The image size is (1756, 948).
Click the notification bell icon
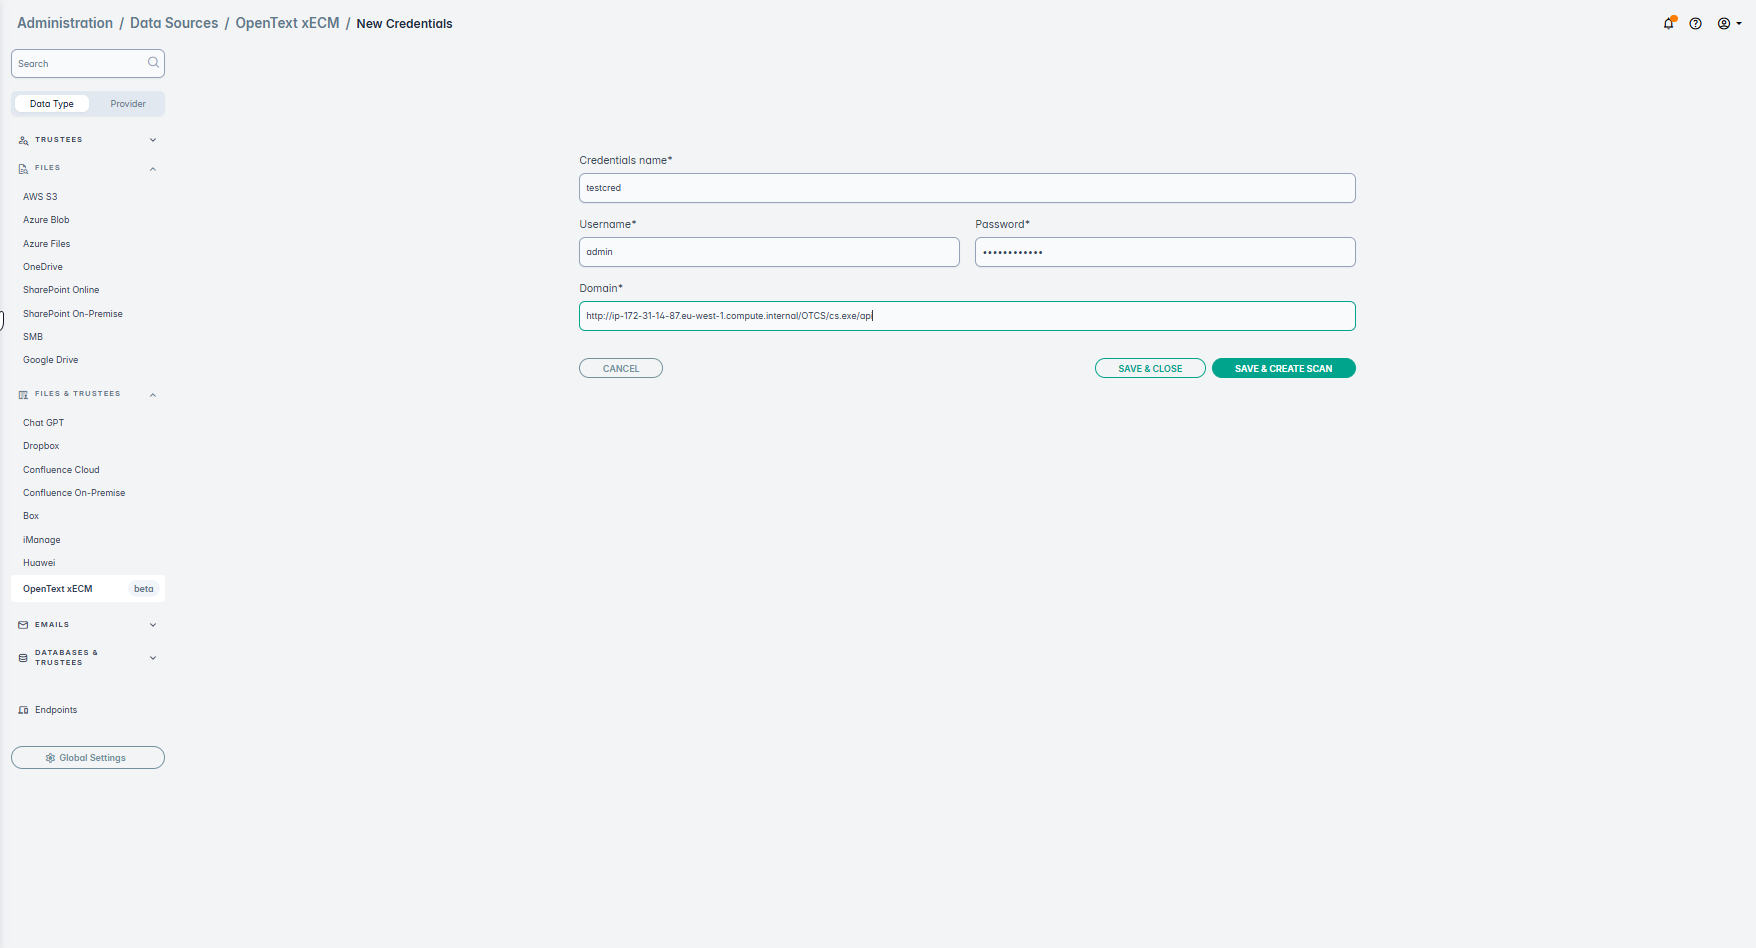click(1668, 24)
